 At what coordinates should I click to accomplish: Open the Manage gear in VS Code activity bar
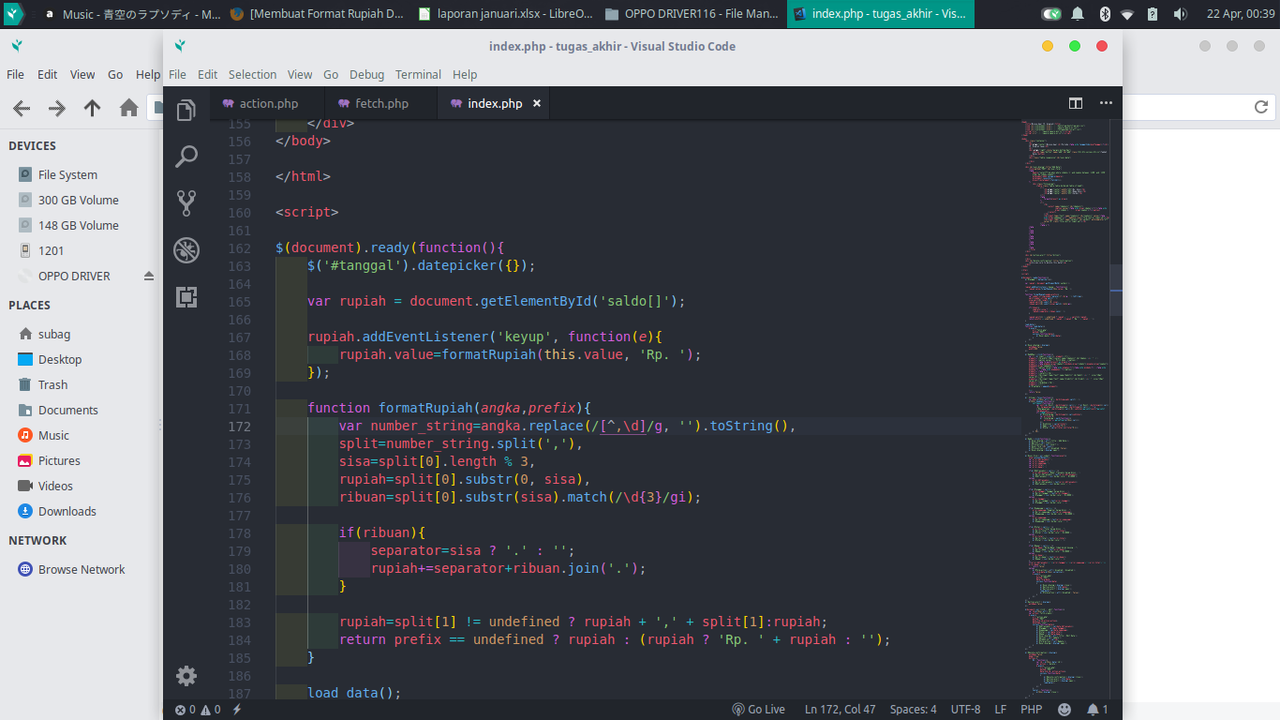click(x=186, y=676)
